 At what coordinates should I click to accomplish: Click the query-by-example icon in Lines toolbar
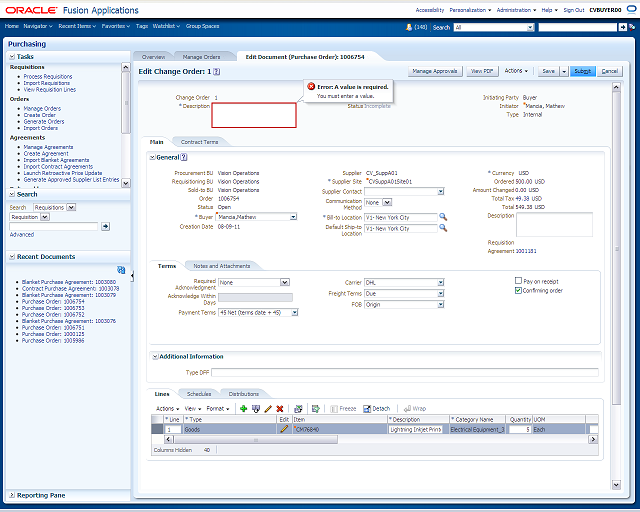tap(298, 409)
